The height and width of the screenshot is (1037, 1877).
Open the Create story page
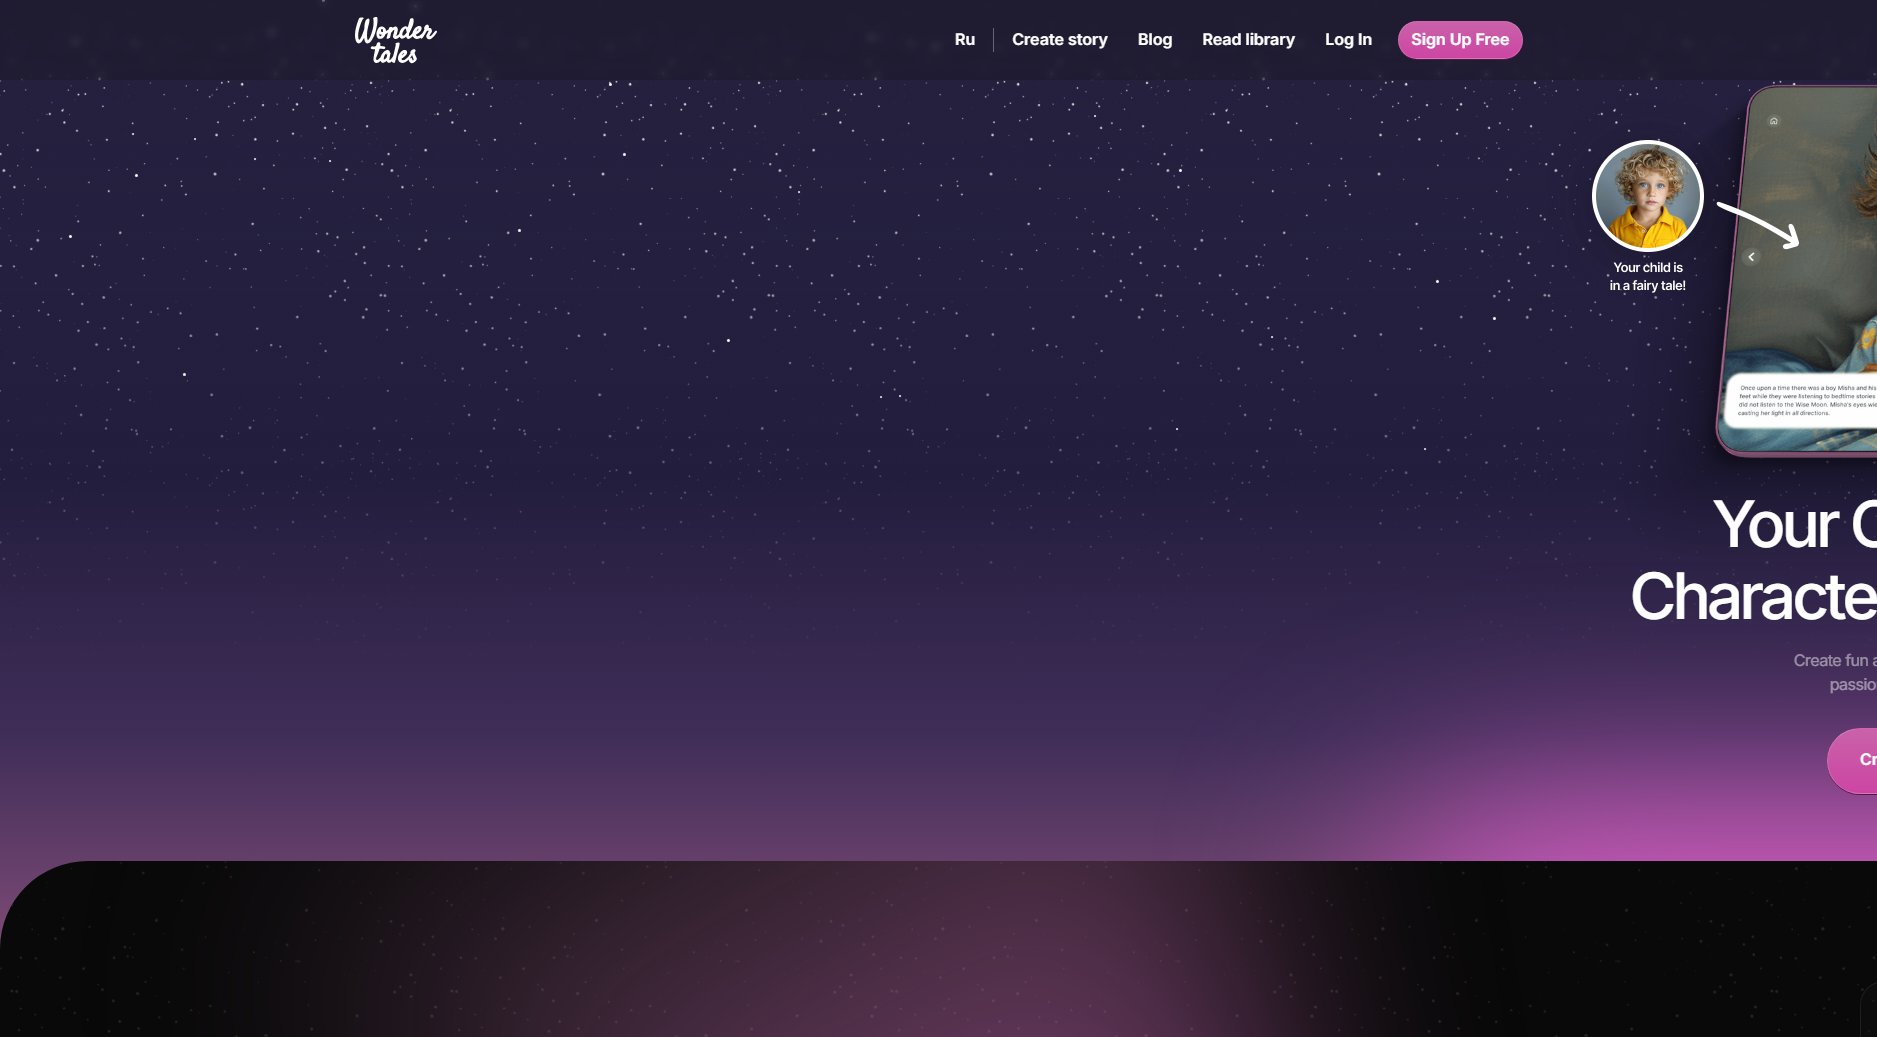1059,40
